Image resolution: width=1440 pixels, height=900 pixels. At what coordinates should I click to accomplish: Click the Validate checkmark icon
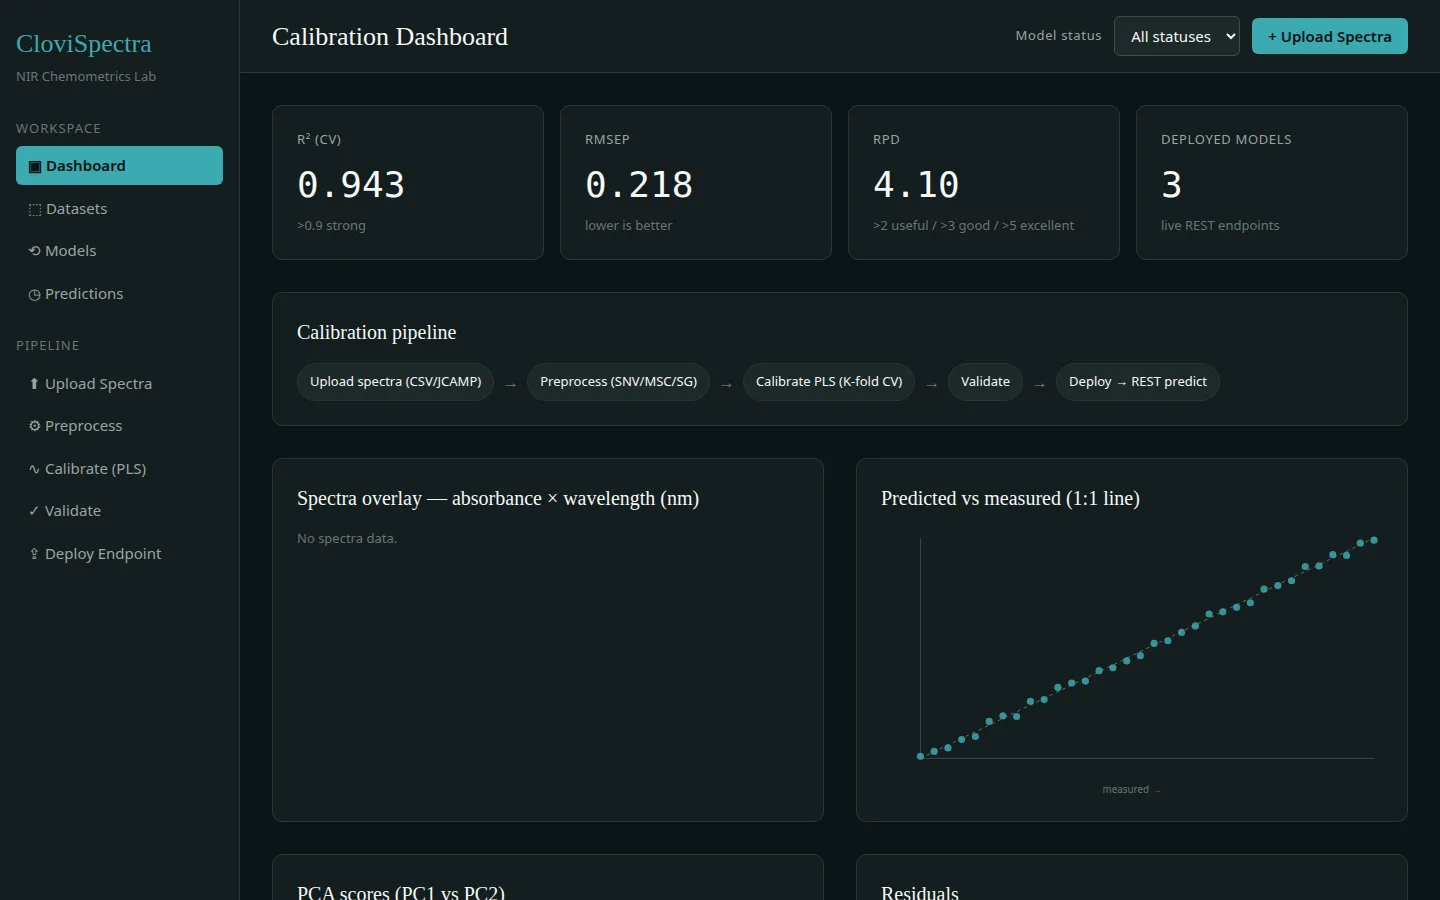34,511
